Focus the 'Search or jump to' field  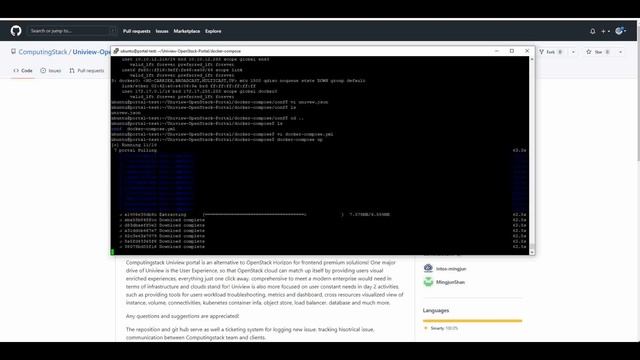72,31
